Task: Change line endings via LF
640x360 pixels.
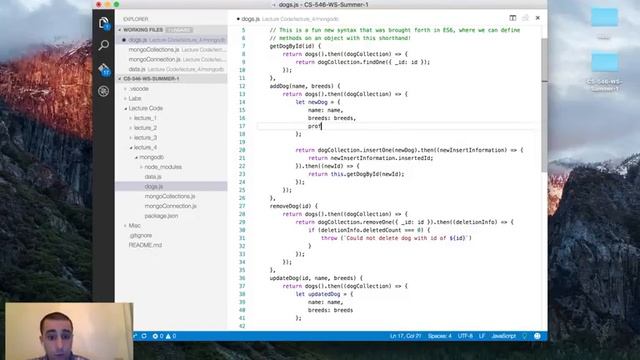Action: point(482,336)
